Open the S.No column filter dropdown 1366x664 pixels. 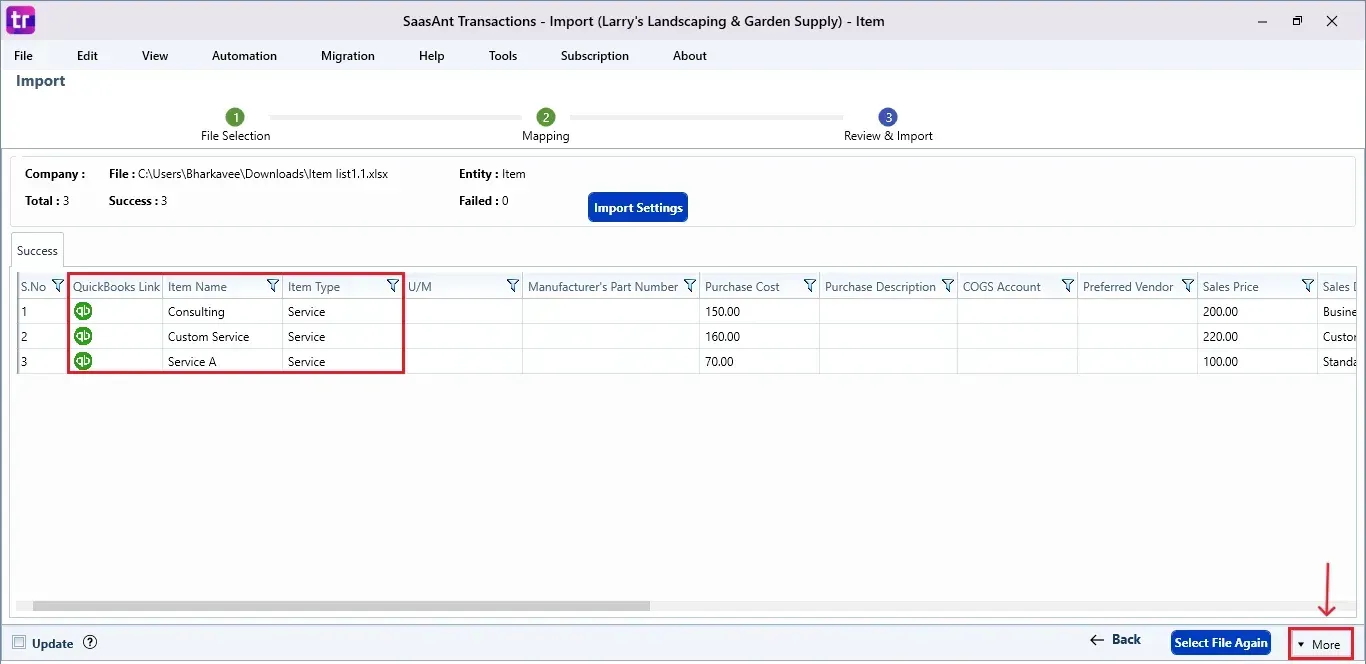coord(58,286)
